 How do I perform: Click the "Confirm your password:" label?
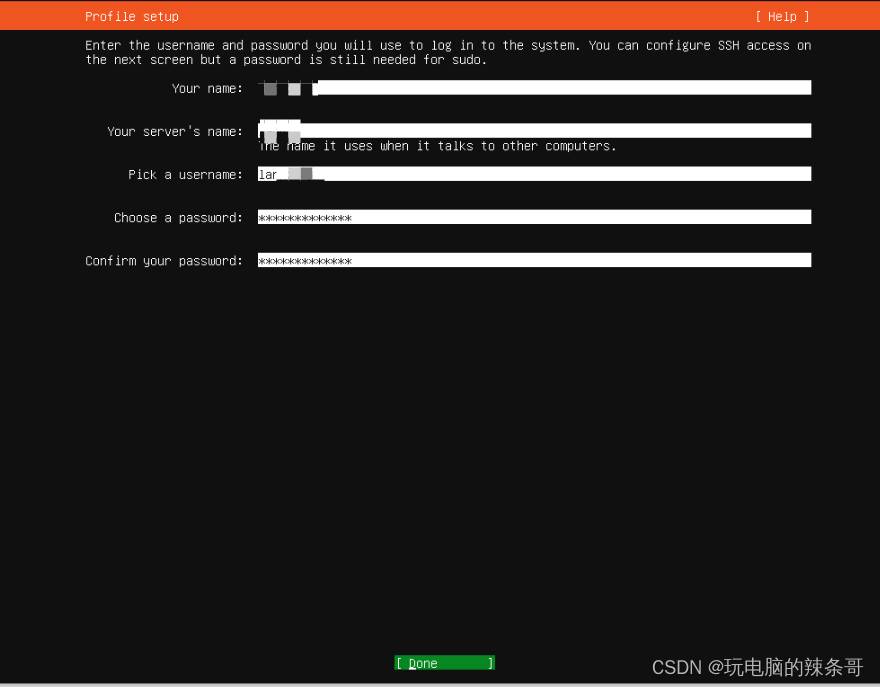[164, 260]
